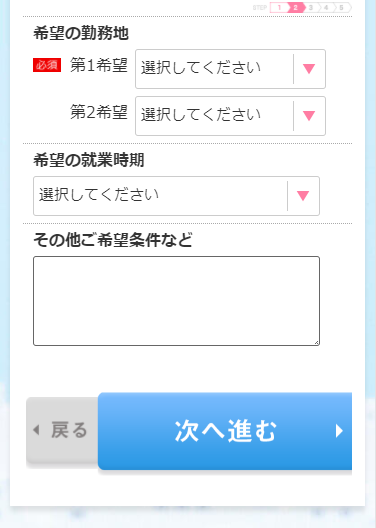Screen dimensions: 376x528
Task: Open the 第1希望 location select box
Action: tap(230, 69)
